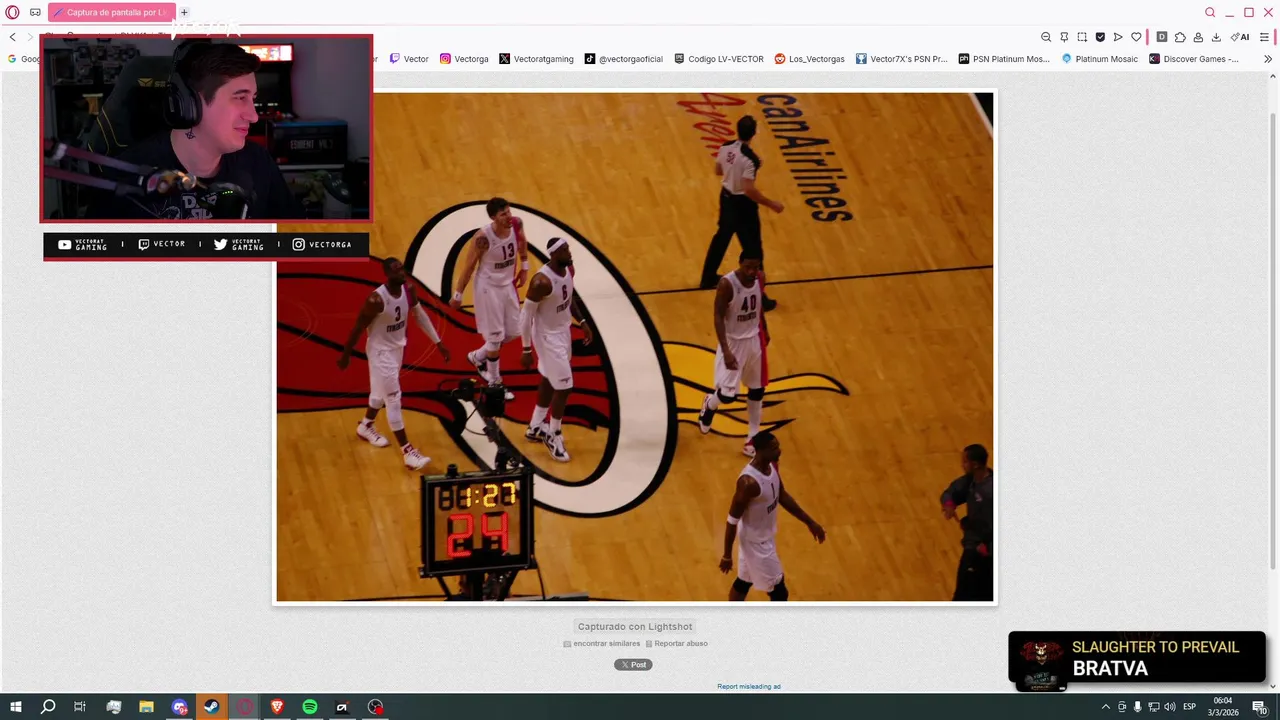
Task: Click the pin icon in address bar
Action: tap(1064, 37)
